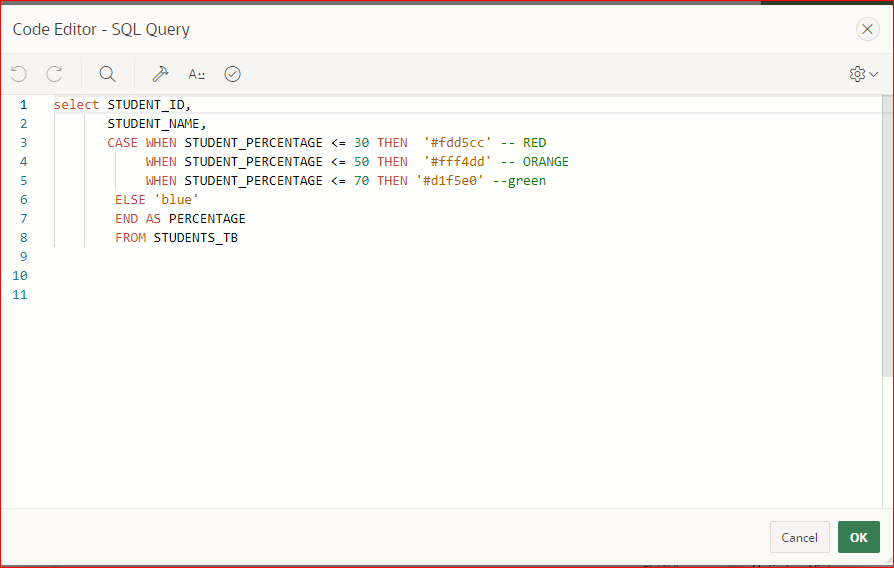This screenshot has width=894, height=568.
Task: Click the '#d1f5e0' hex color value
Action: click(450, 181)
